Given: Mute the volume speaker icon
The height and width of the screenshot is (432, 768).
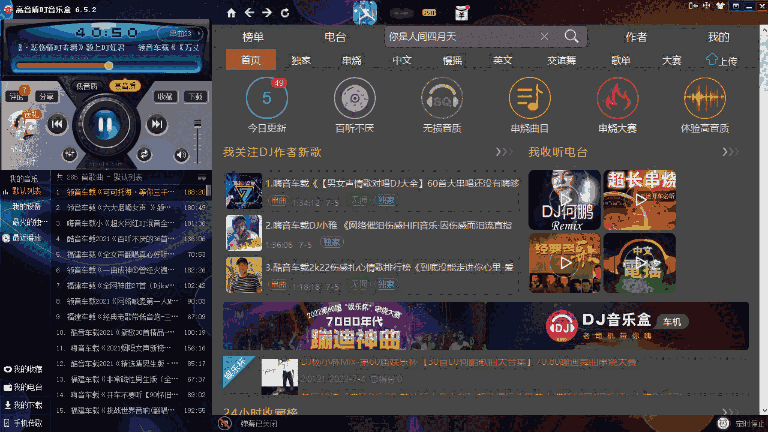Looking at the screenshot, I should pyautogui.click(x=181, y=155).
